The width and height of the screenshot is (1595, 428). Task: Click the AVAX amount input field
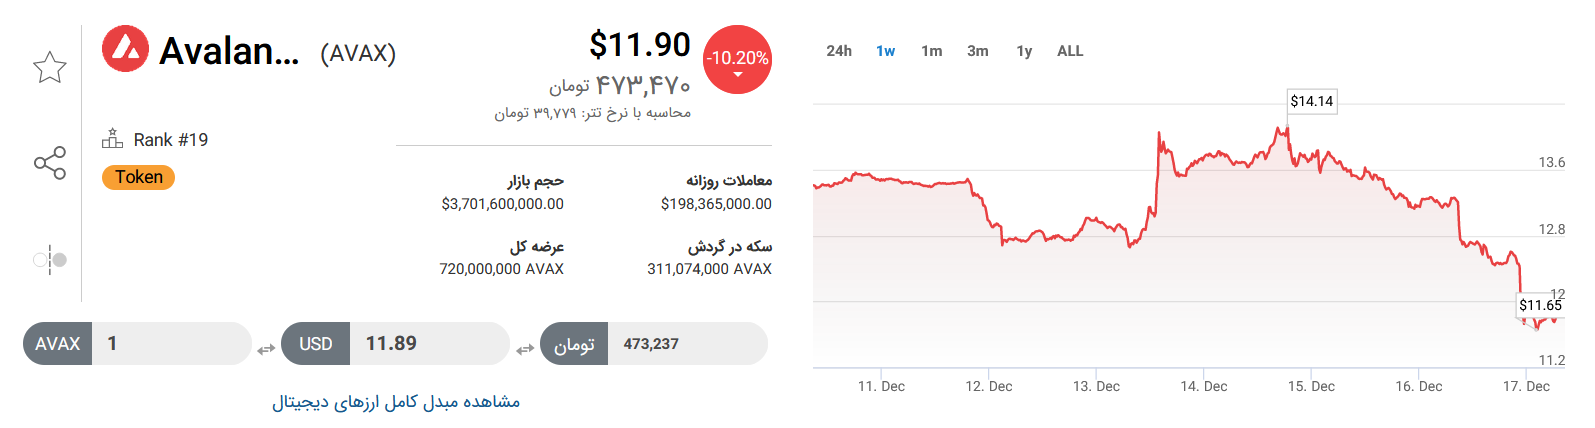coord(170,344)
